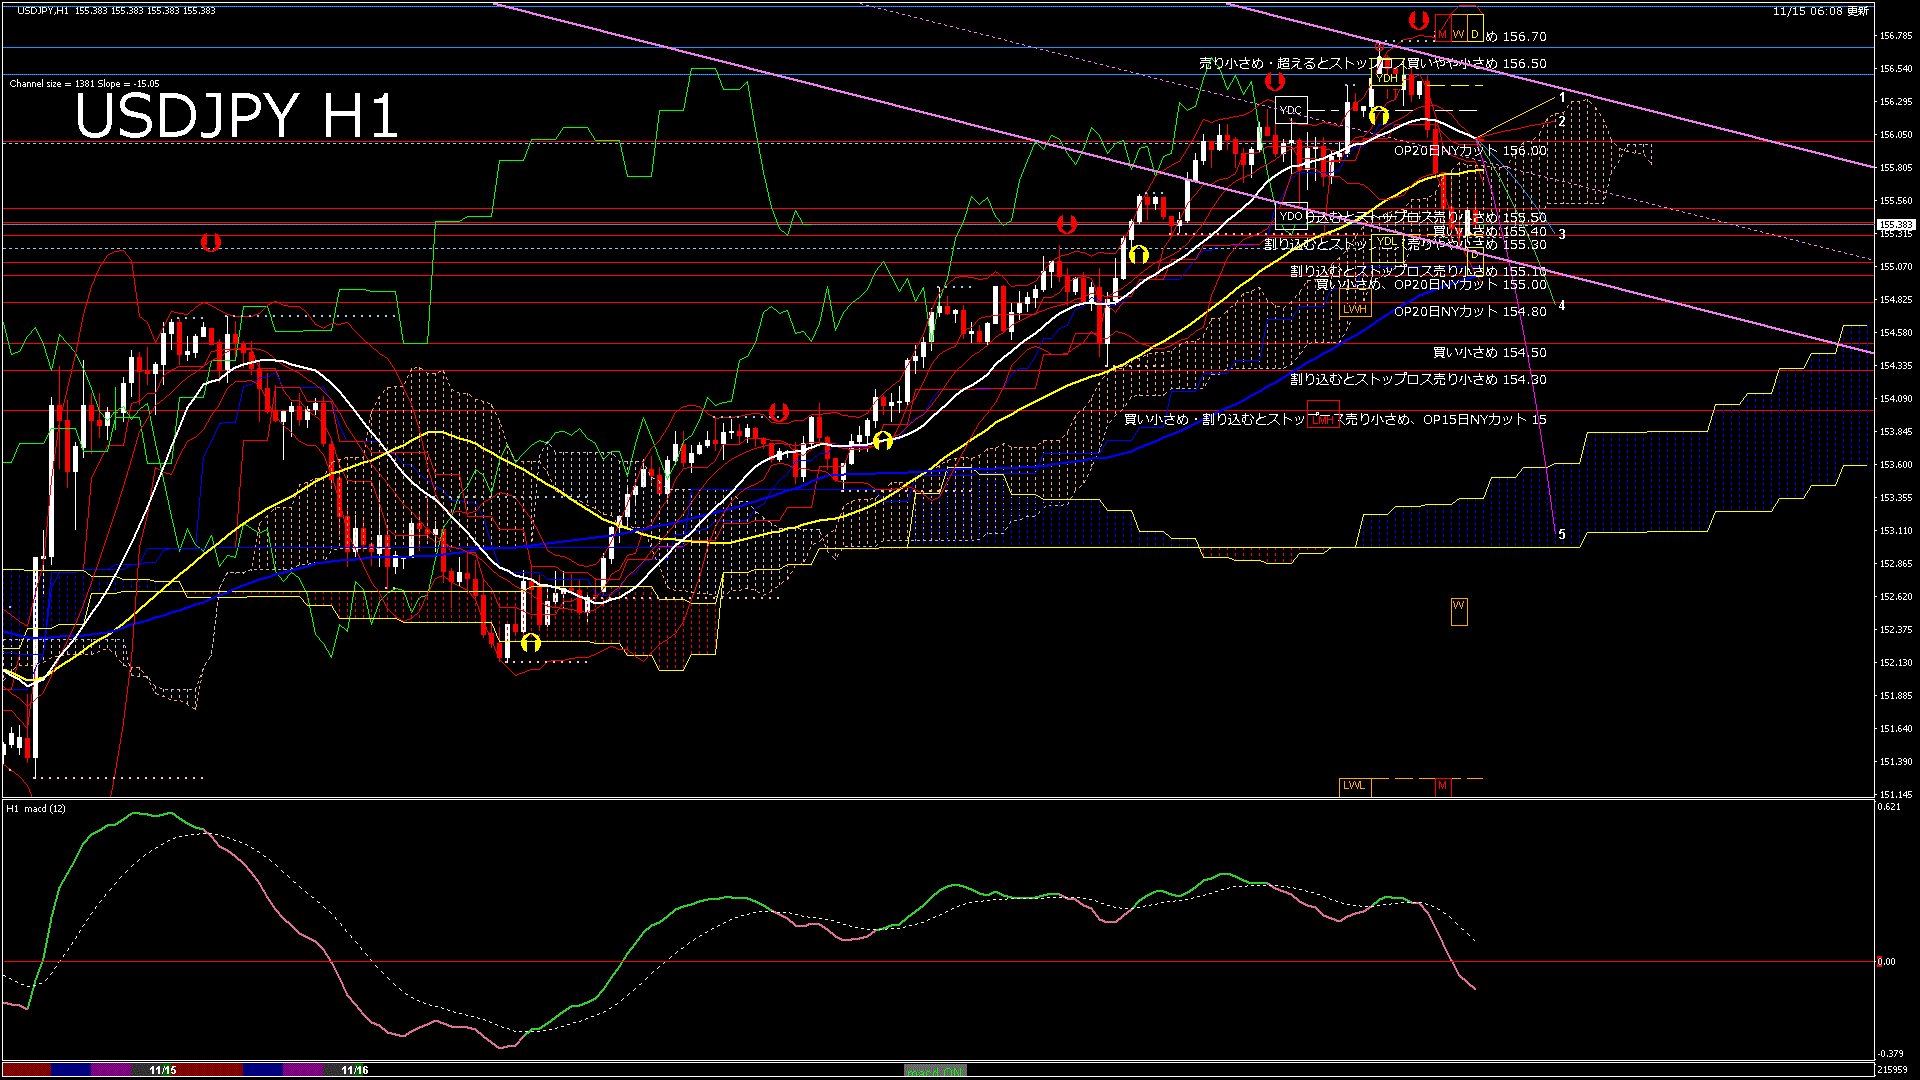Click the yellow buy arrow near 155.2

tap(1138, 255)
